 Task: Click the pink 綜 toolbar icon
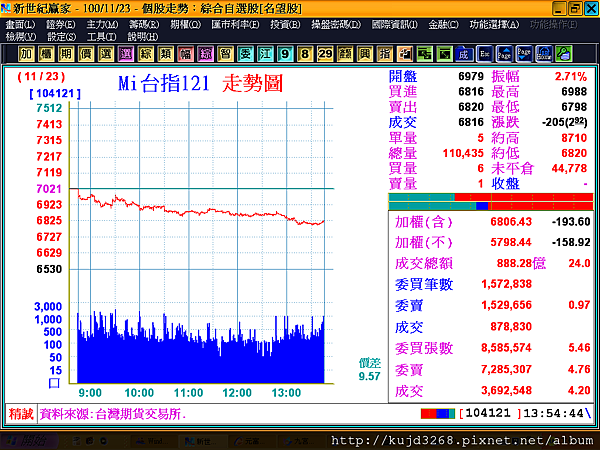[205, 54]
